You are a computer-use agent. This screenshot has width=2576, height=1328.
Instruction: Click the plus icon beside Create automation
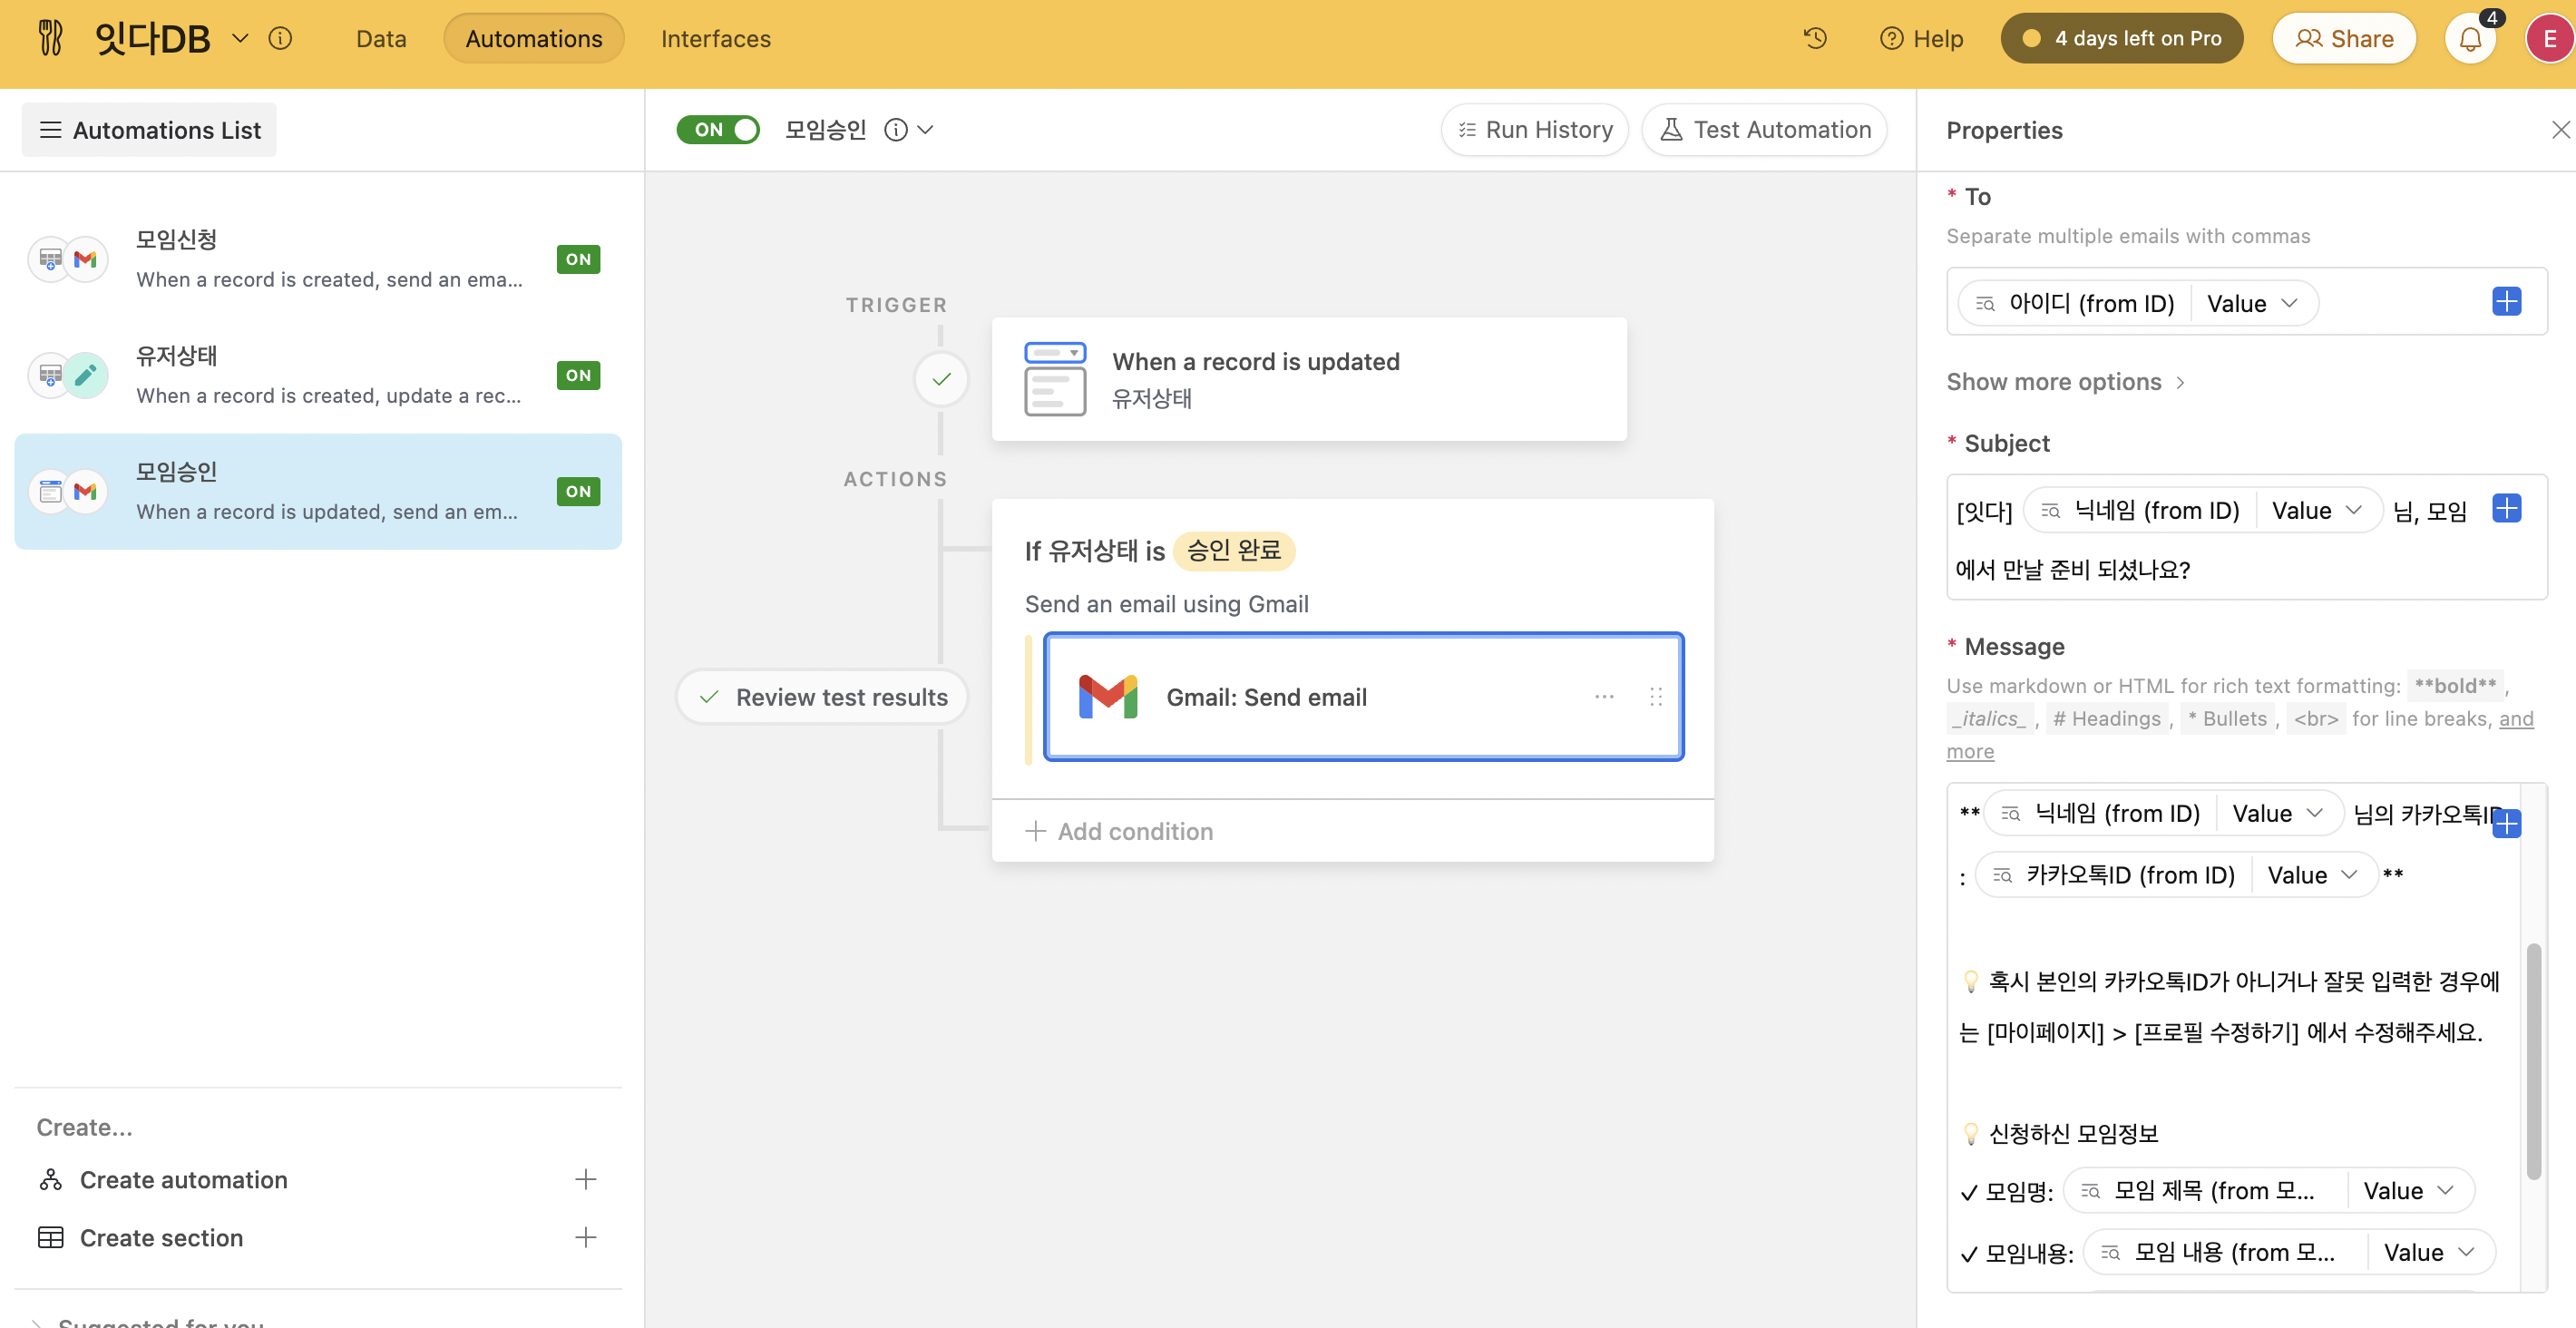coord(586,1179)
